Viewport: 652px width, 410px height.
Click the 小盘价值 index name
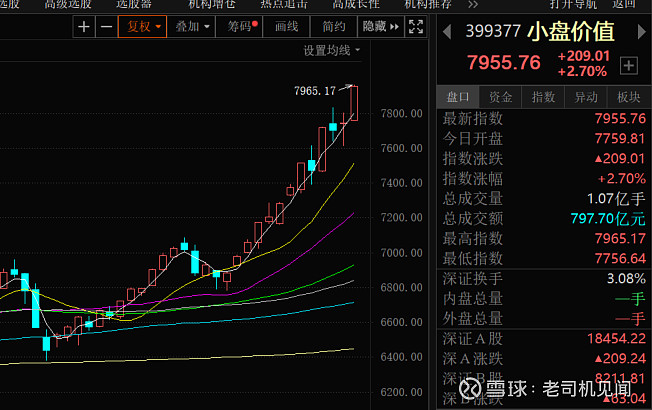point(571,31)
